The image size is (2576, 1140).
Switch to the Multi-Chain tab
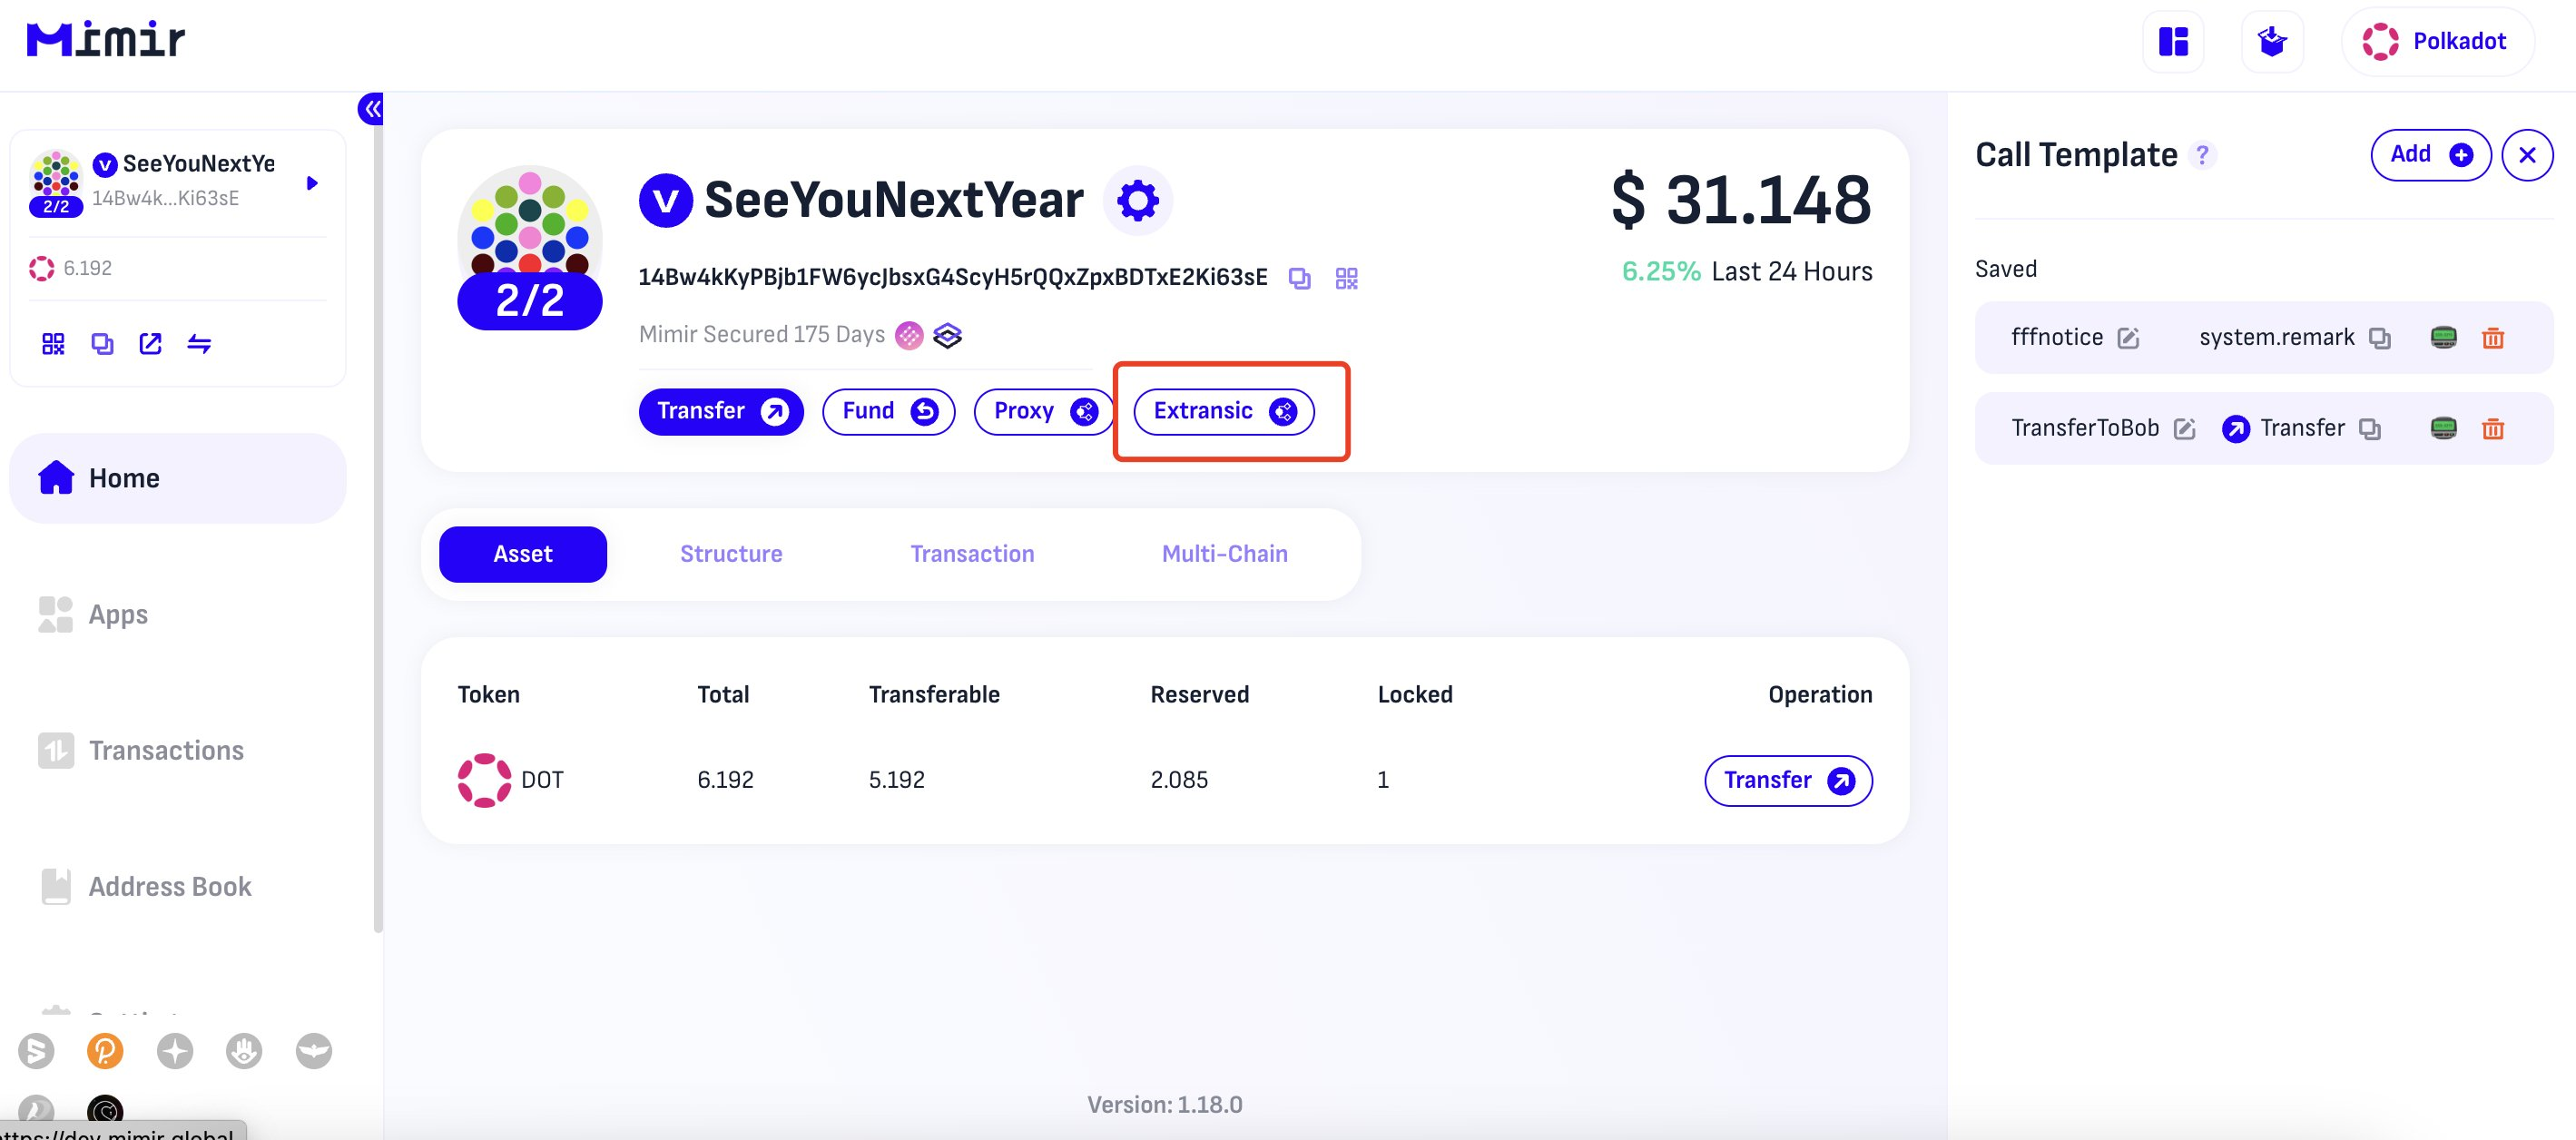[1224, 554]
